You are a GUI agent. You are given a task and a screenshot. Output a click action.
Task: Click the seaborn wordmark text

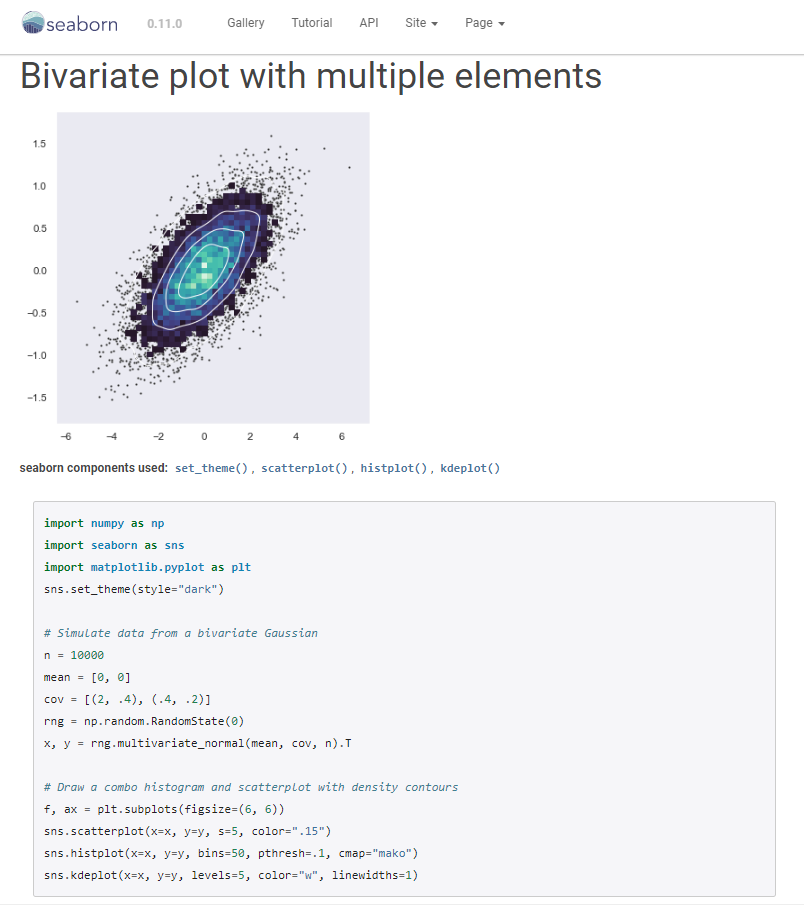[x=82, y=24]
